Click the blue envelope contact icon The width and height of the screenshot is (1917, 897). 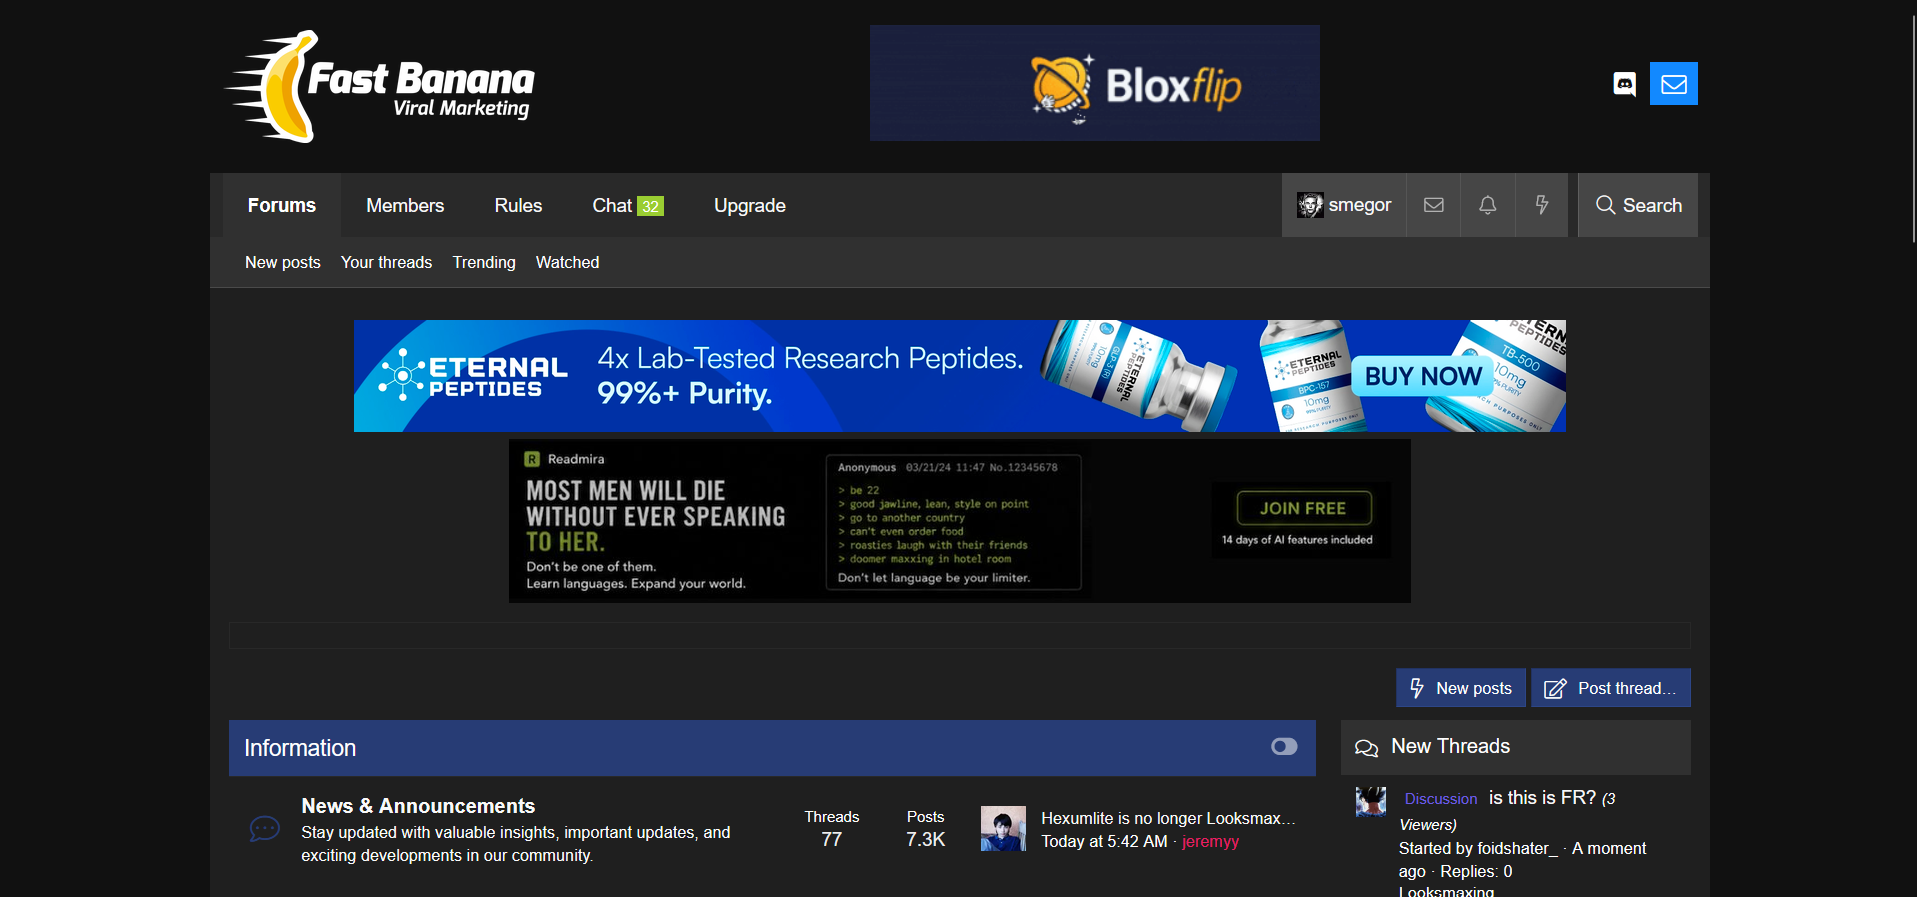pyautogui.click(x=1674, y=84)
